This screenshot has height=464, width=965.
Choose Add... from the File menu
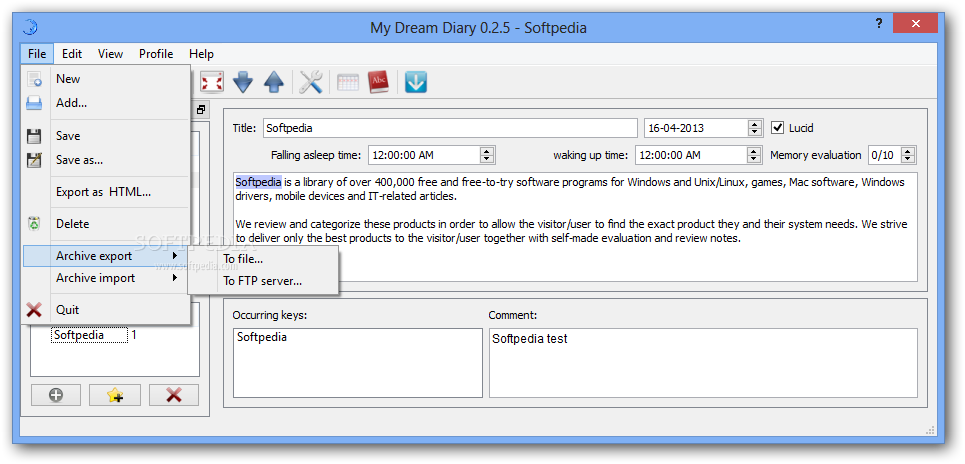tap(106, 103)
